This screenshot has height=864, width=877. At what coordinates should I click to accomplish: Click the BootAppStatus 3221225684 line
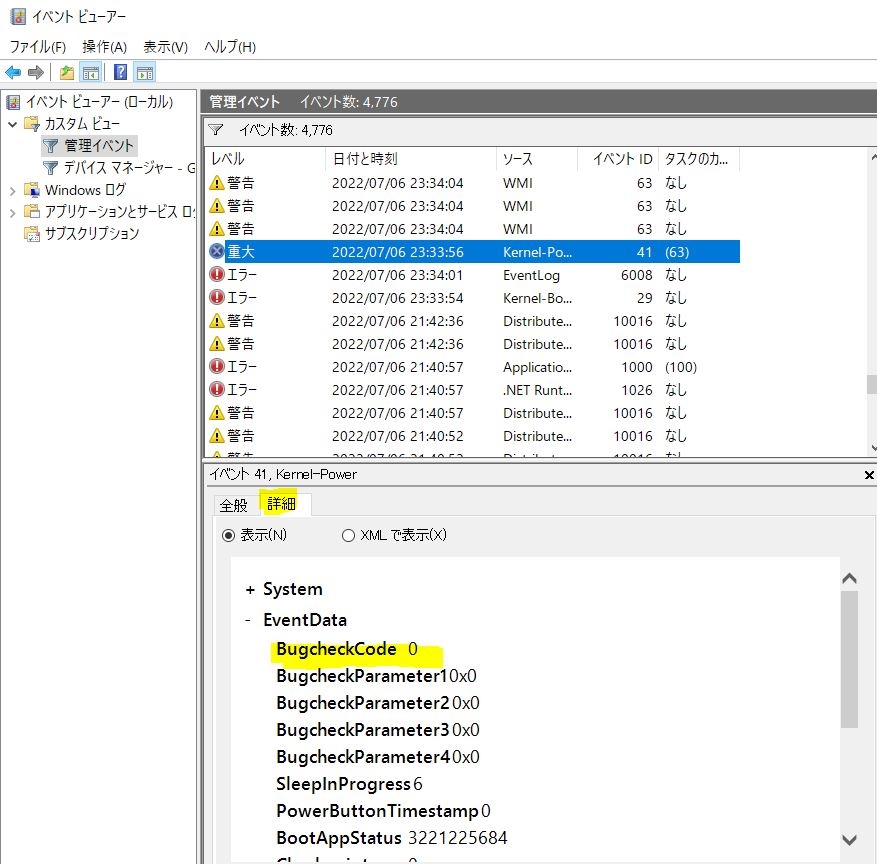pyautogui.click(x=392, y=838)
